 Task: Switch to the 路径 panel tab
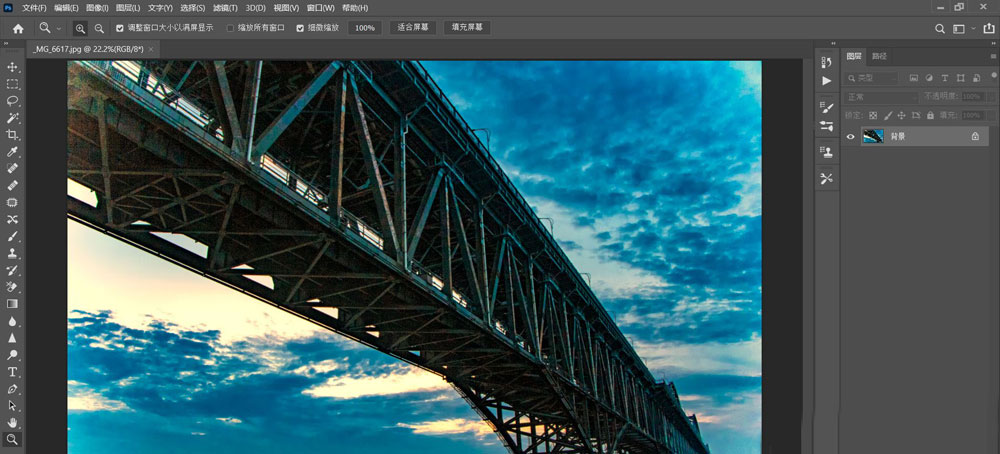pyautogui.click(x=879, y=56)
